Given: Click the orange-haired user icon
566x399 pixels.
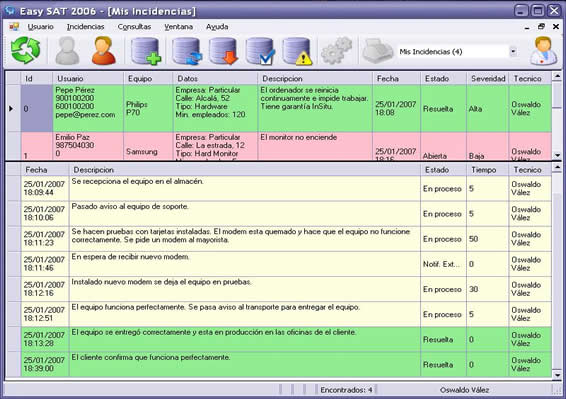Looking at the screenshot, I should click(x=104, y=51).
